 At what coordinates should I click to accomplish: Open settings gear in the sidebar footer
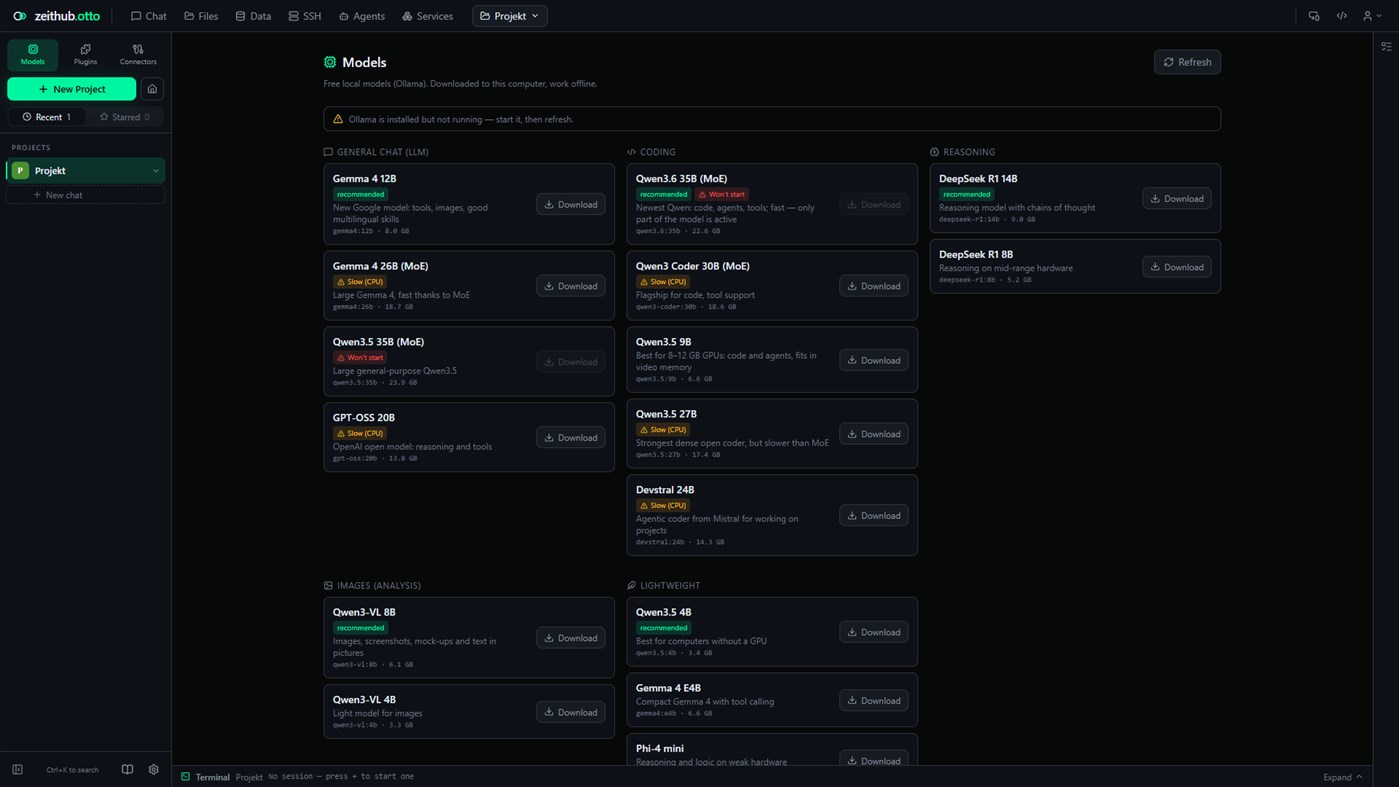click(x=154, y=770)
